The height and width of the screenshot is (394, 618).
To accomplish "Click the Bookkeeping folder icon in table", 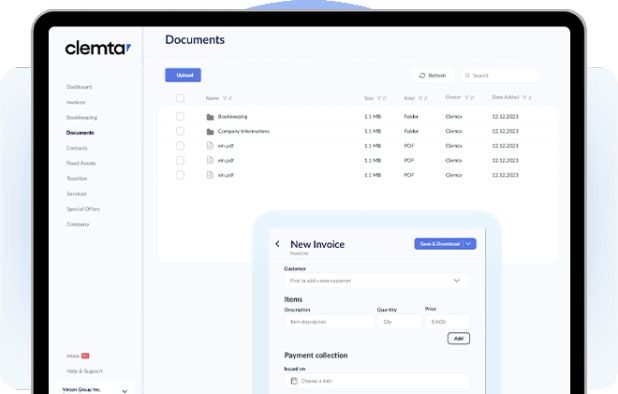I will pos(210,117).
